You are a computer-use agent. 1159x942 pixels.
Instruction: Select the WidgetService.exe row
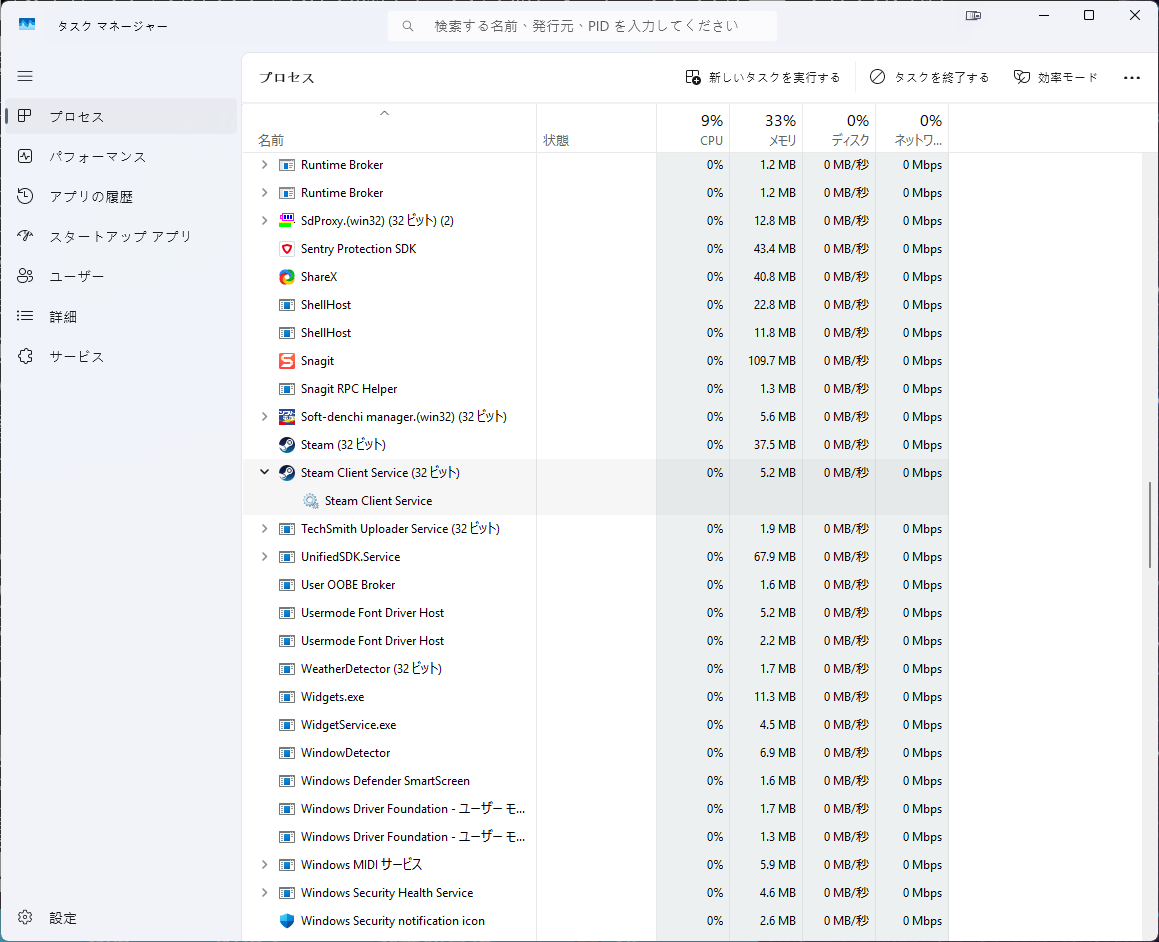pos(596,725)
